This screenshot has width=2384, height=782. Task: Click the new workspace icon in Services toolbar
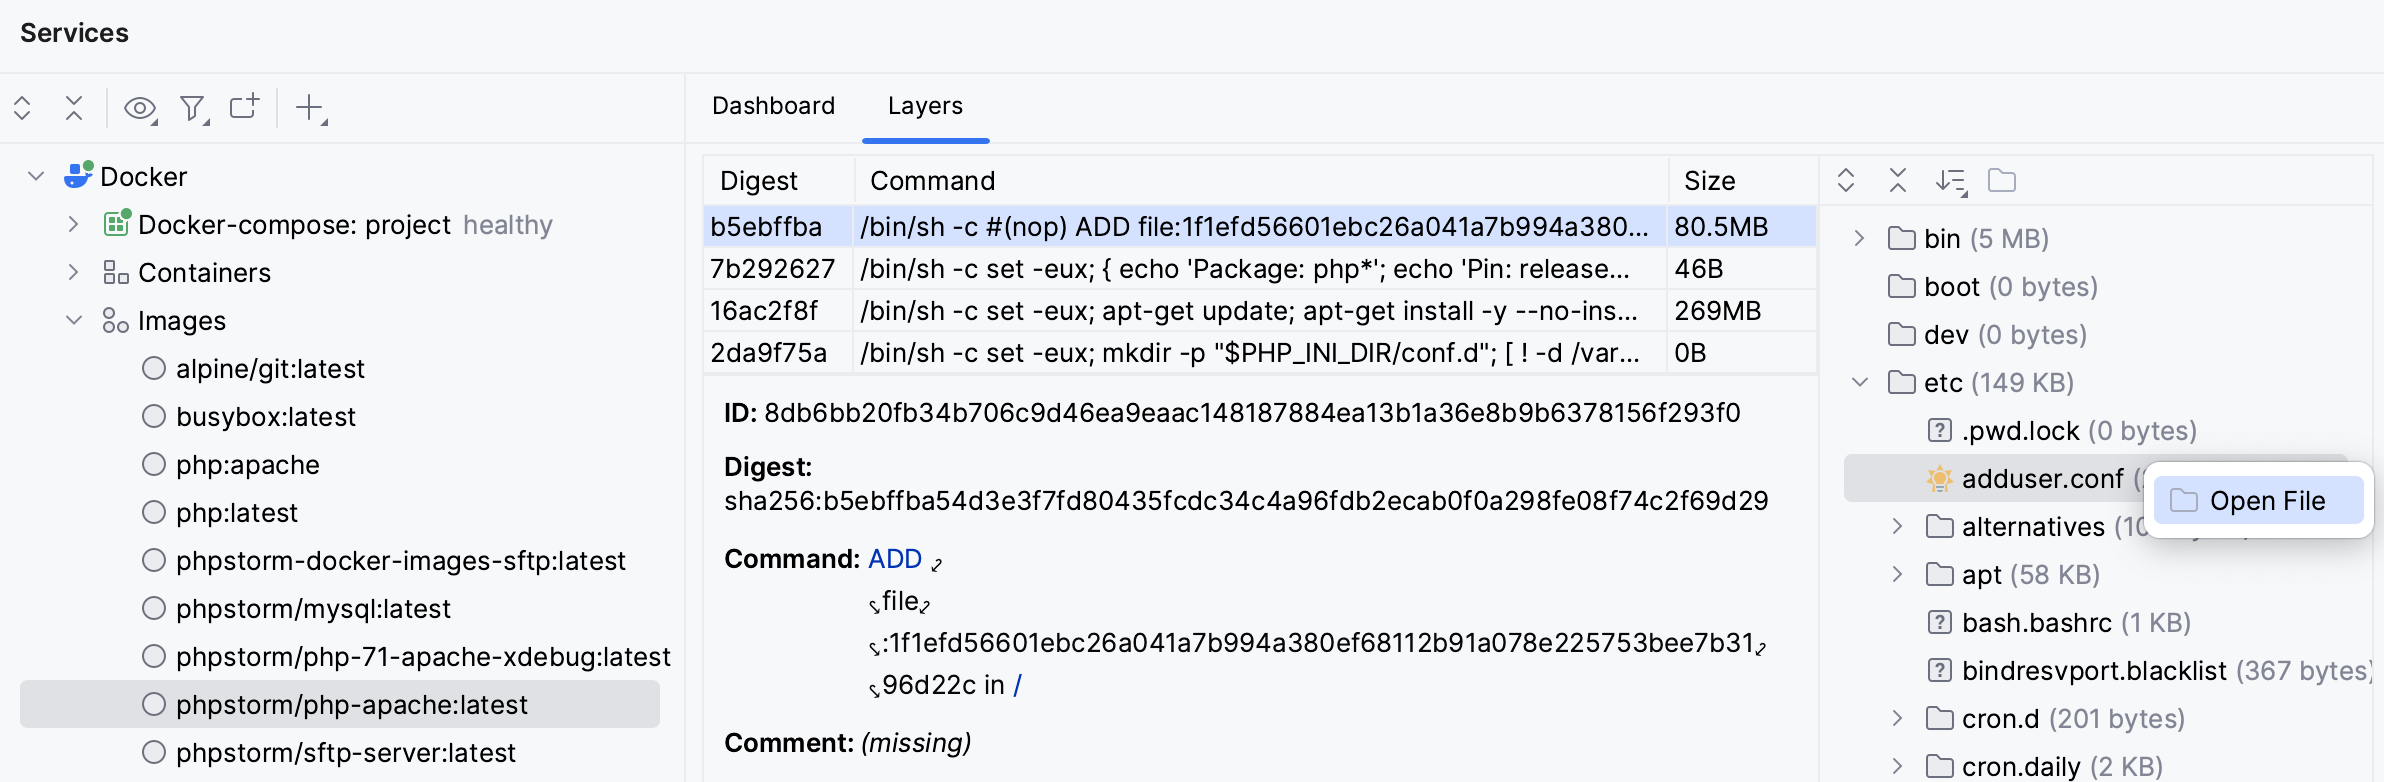point(243,108)
